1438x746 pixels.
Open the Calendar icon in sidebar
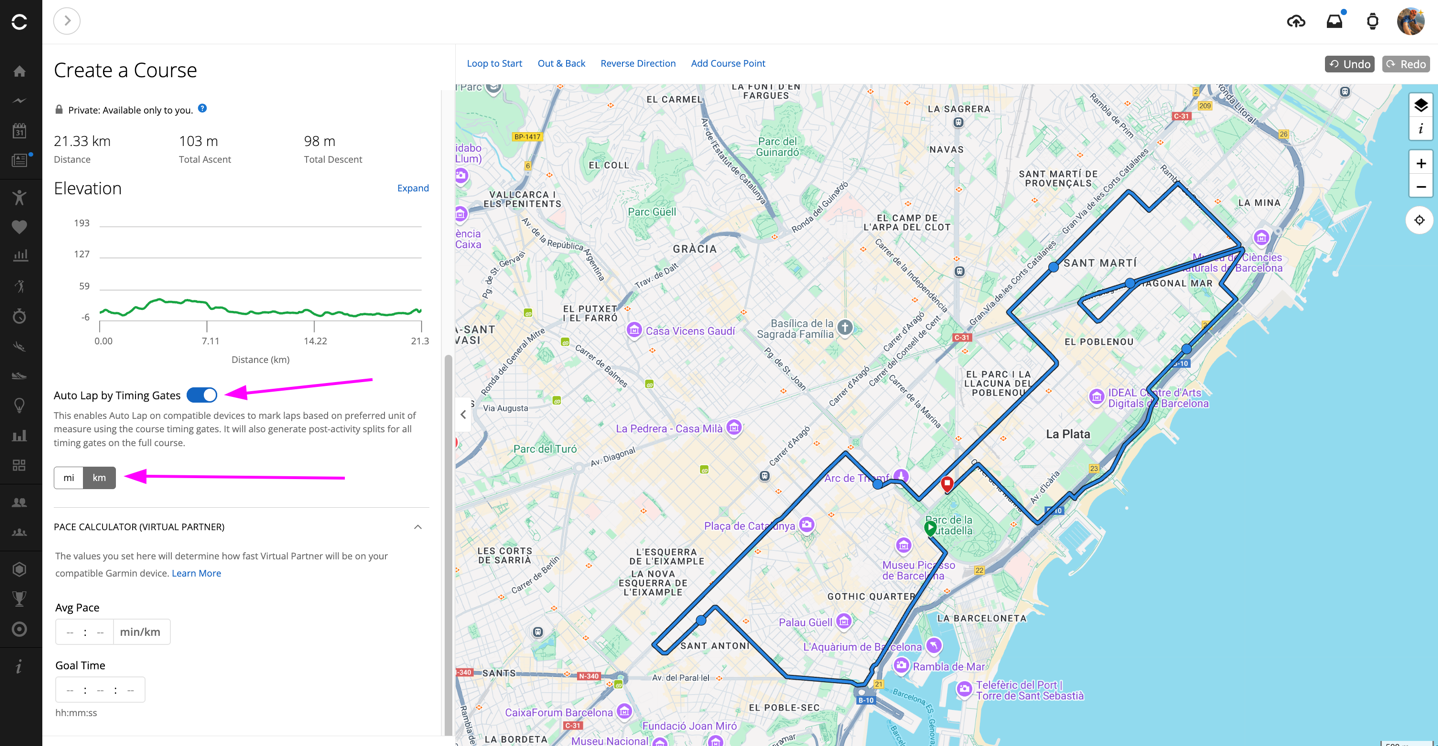point(20,131)
